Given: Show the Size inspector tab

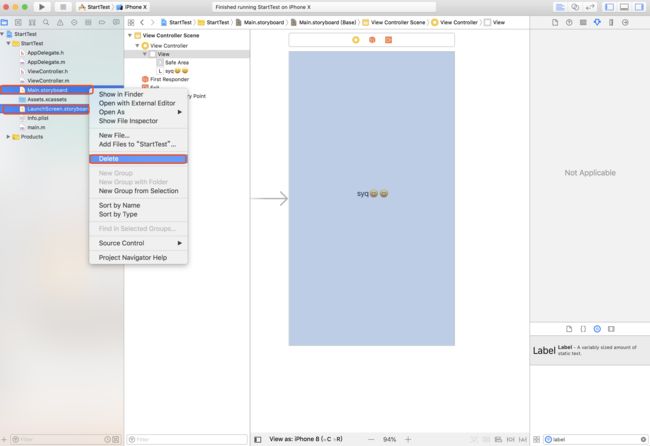Looking at the screenshot, I should (x=611, y=22).
